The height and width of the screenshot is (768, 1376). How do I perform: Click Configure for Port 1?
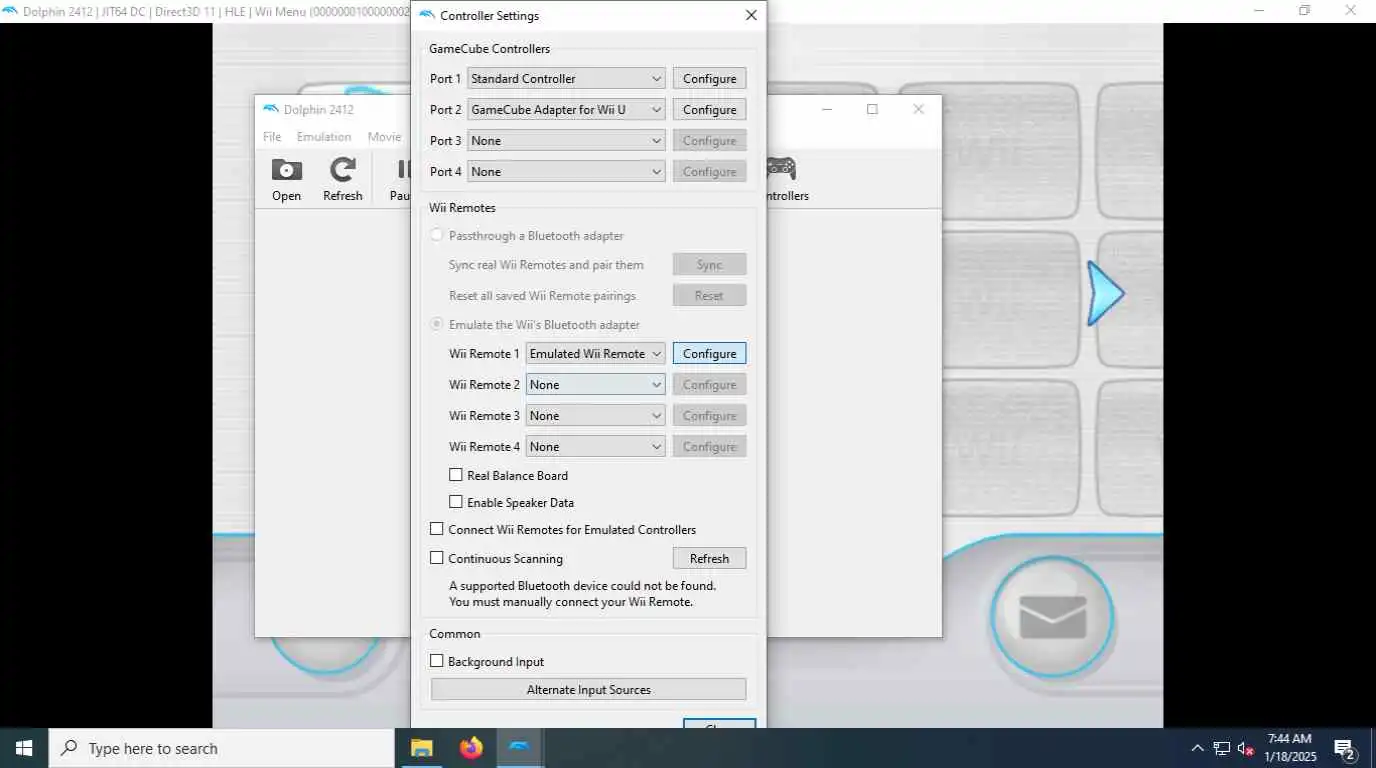click(x=709, y=78)
